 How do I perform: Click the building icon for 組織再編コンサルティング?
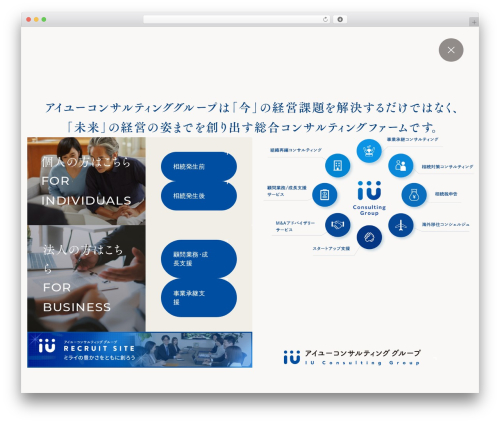pyautogui.click(x=338, y=165)
